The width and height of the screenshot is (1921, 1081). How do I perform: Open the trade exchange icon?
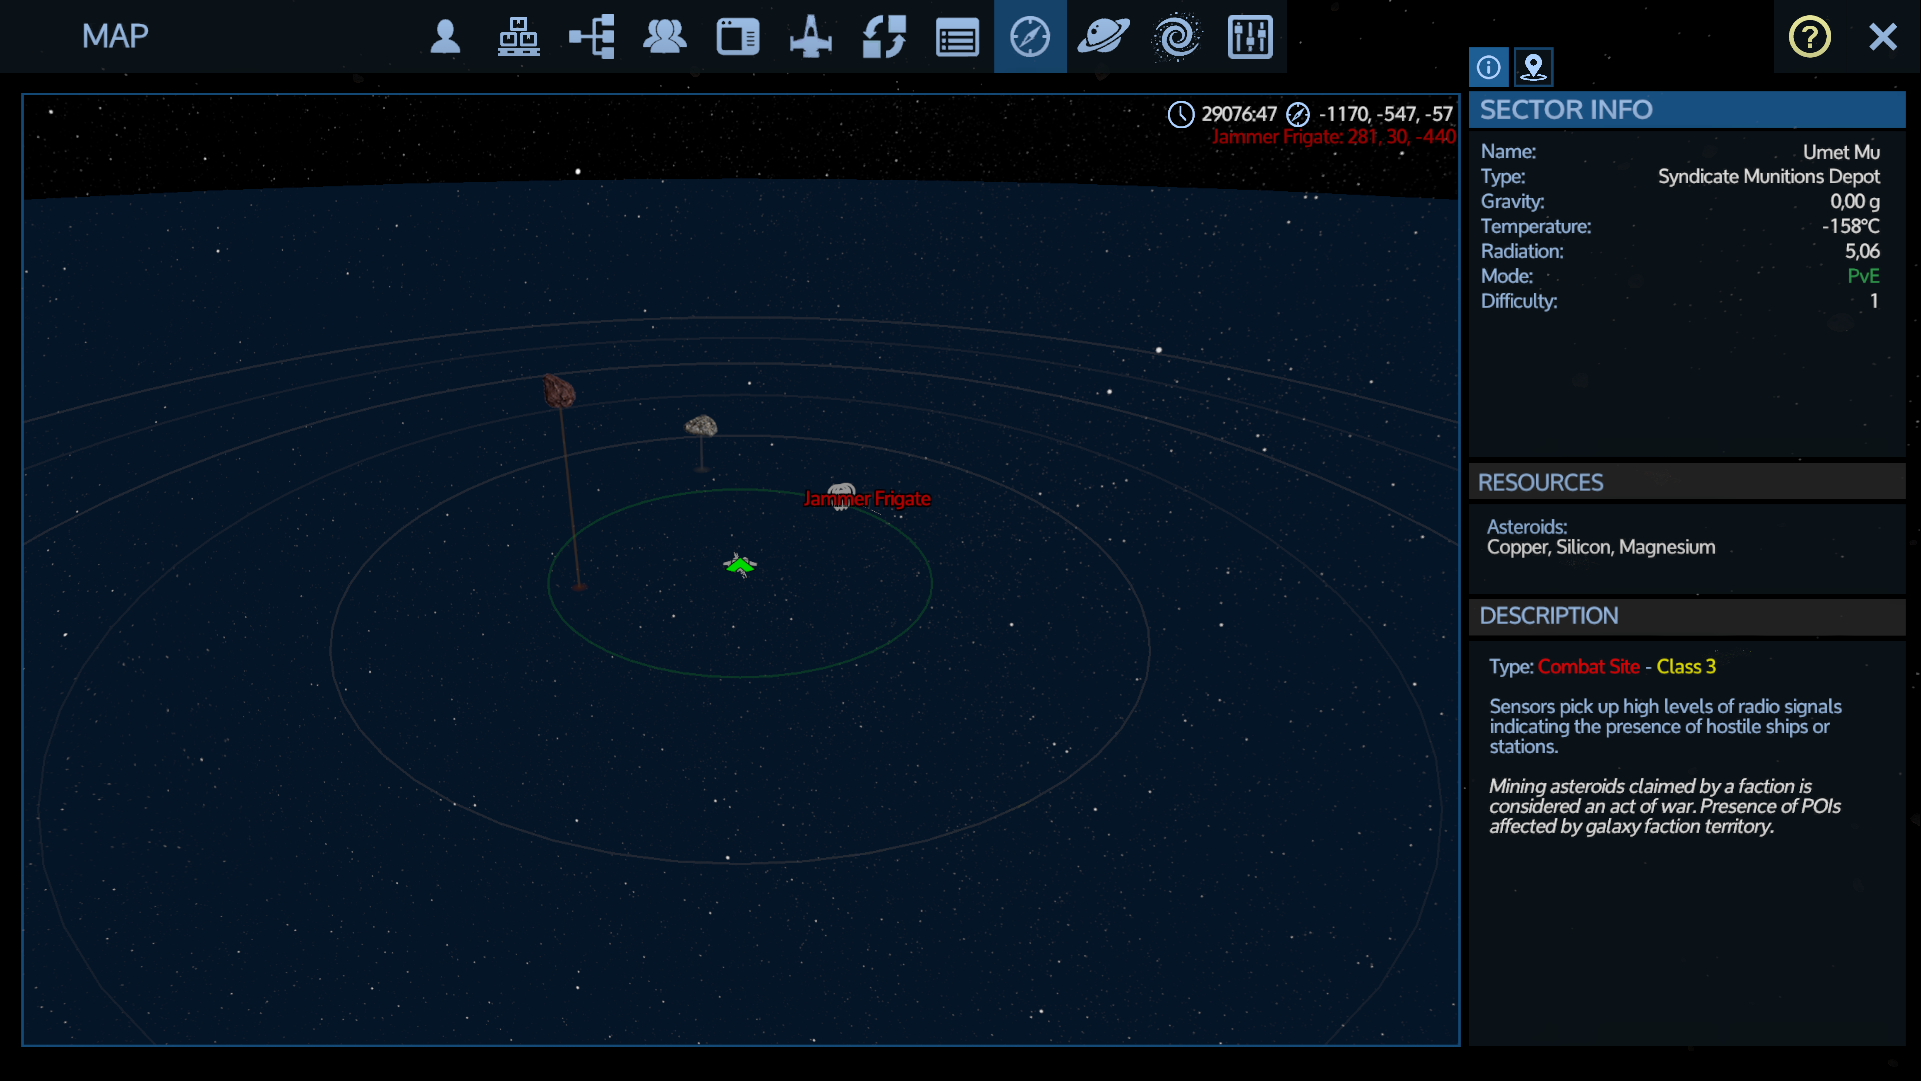tap(884, 37)
